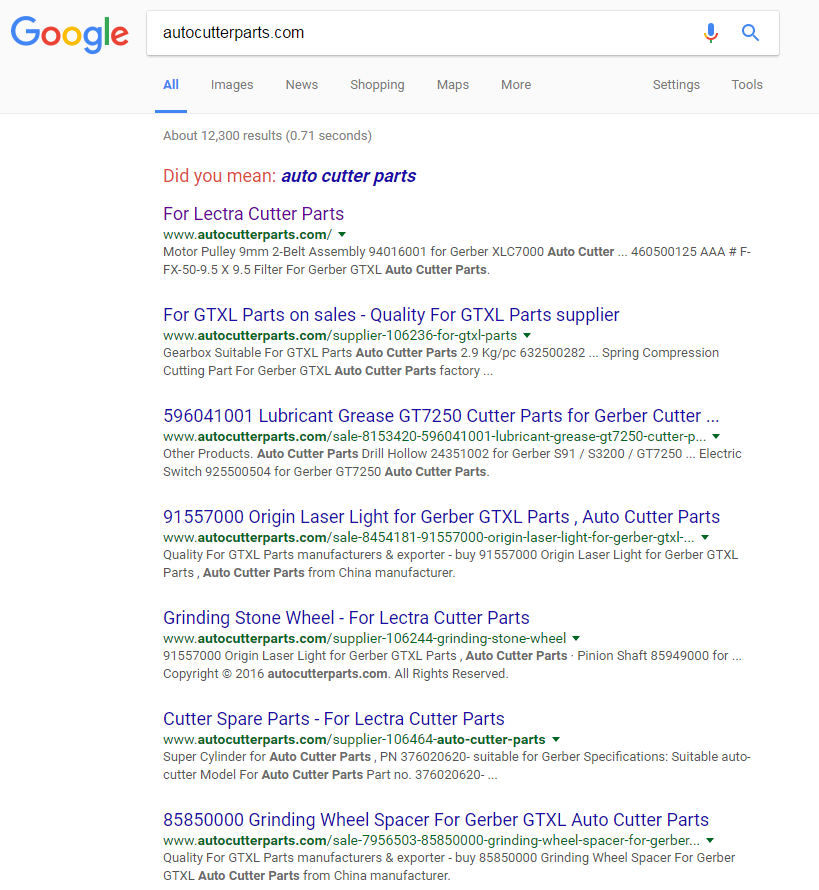Switch to the Images tab
The height and width of the screenshot is (890, 819).
click(x=232, y=85)
